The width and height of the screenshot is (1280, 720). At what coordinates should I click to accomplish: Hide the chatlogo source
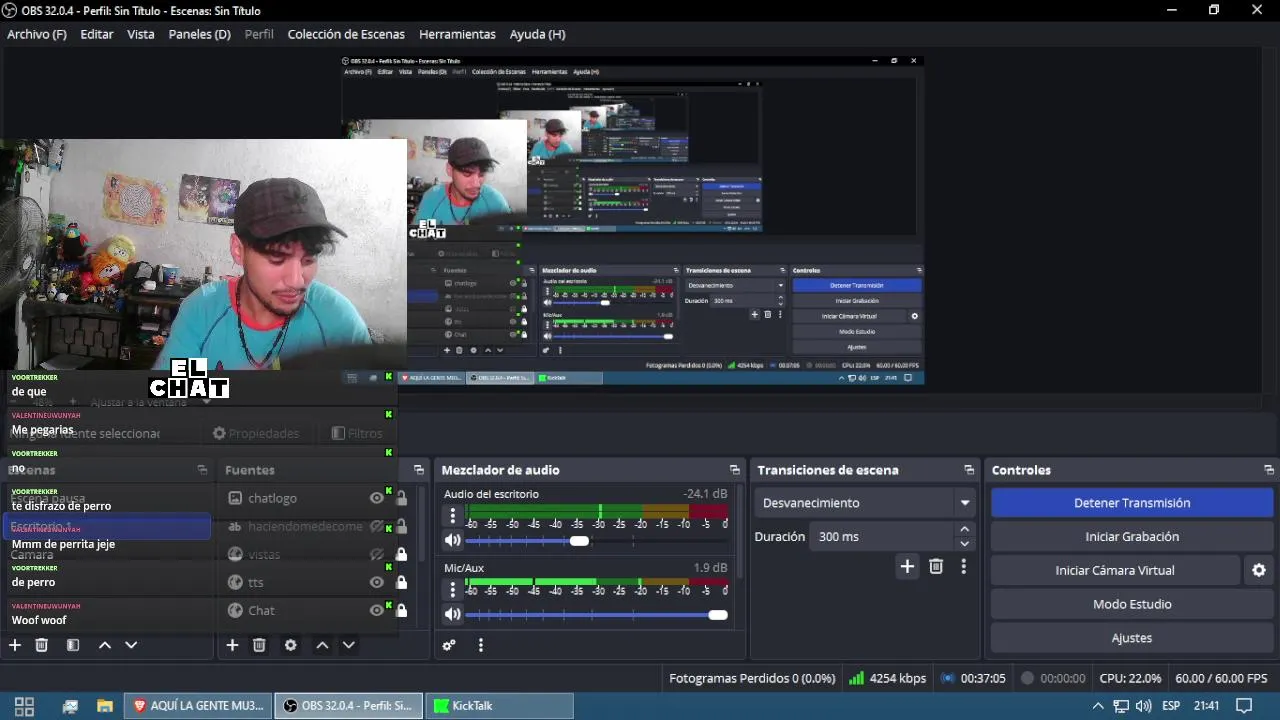click(377, 498)
